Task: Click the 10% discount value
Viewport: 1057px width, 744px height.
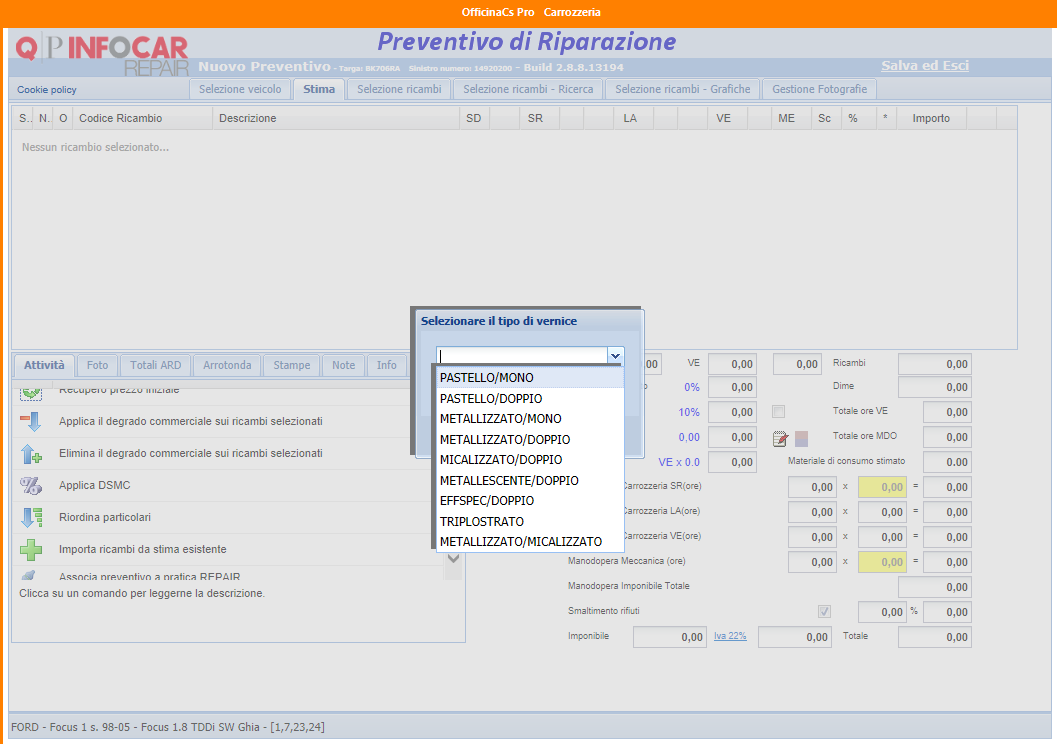Action: [689, 412]
